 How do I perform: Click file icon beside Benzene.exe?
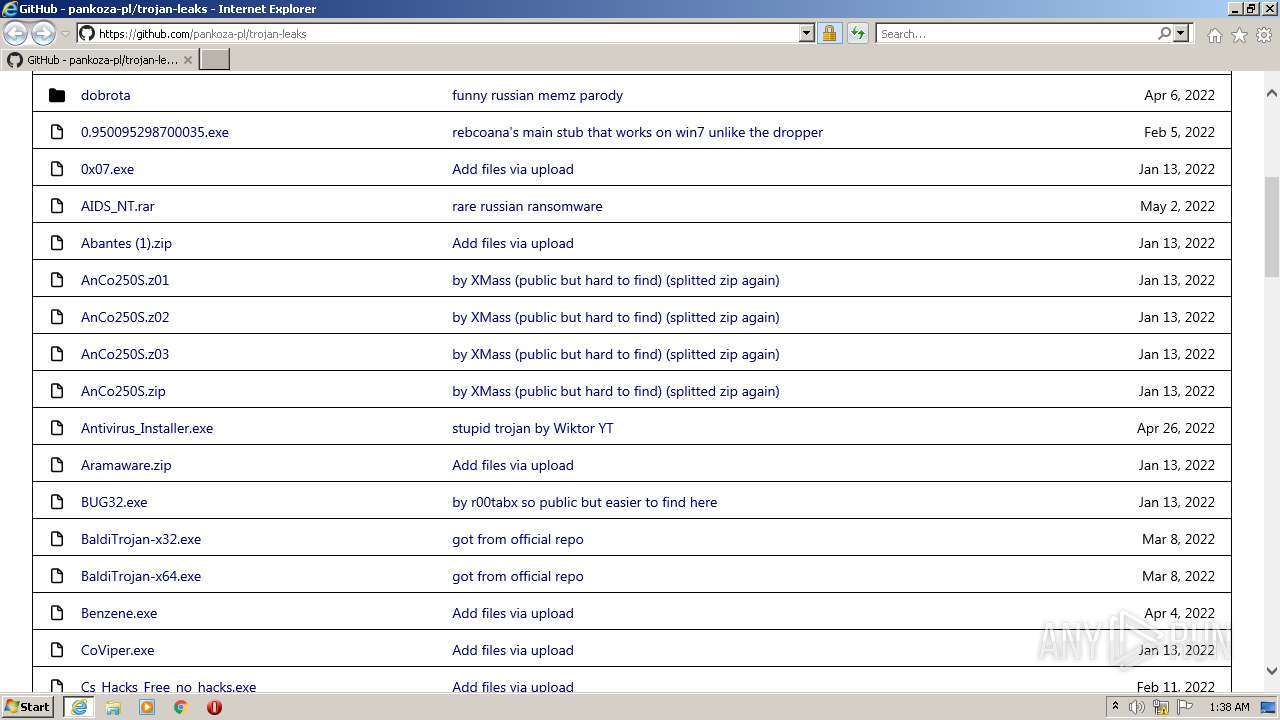[x=57, y=613]
